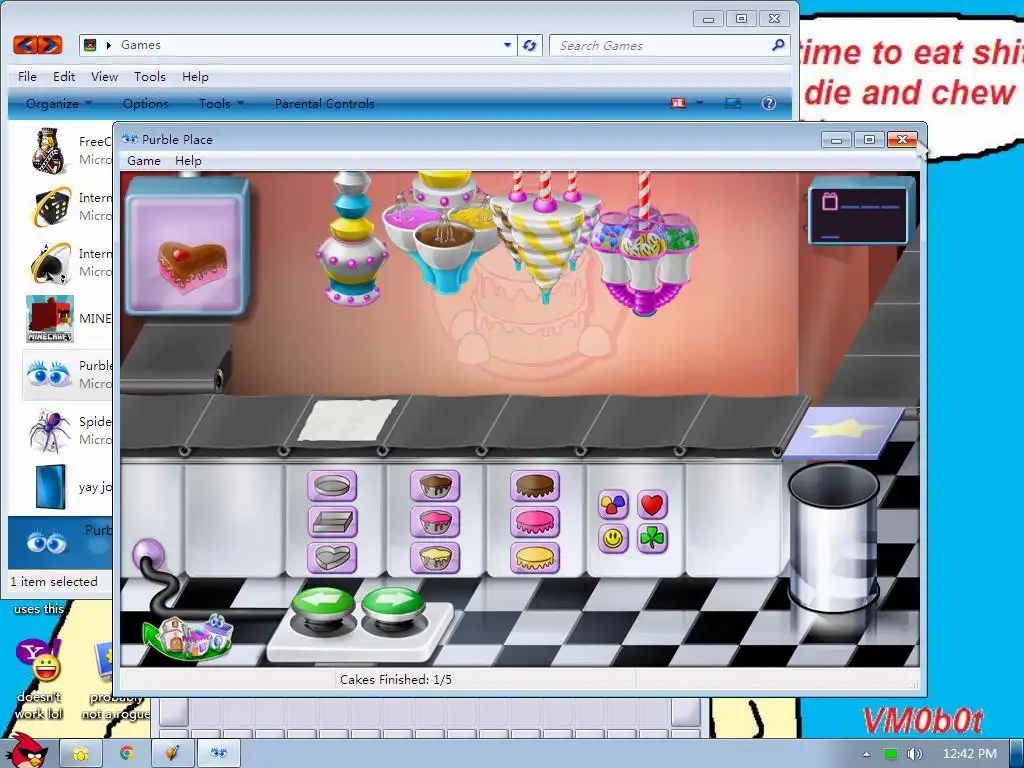Open the File menu in Games window
Screen dimensions: 1024x768
[x=27, y=76]
